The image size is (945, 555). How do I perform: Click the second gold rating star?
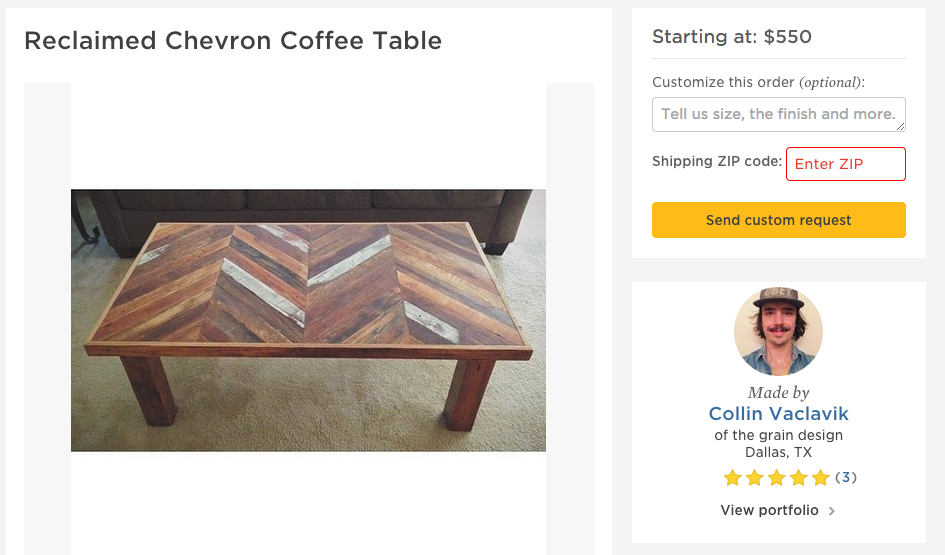coord(755,478)
